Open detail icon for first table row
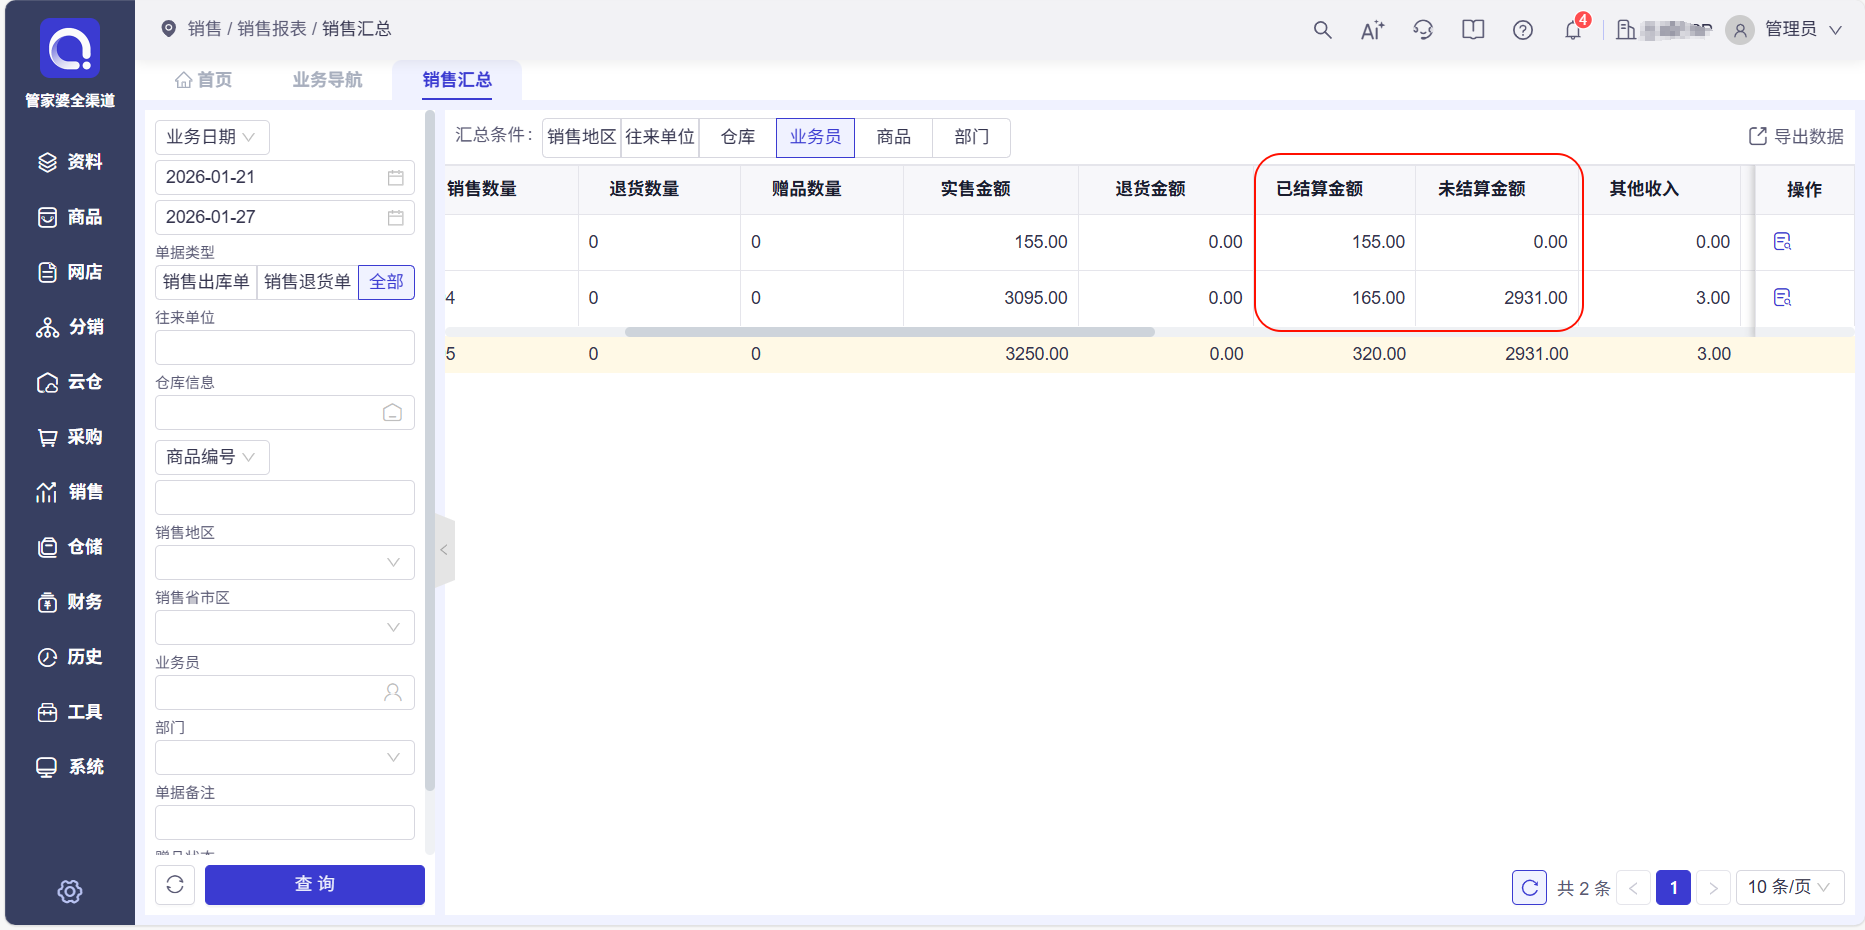The width and height of the screenshot is (1865, 930). point(1782,242)
